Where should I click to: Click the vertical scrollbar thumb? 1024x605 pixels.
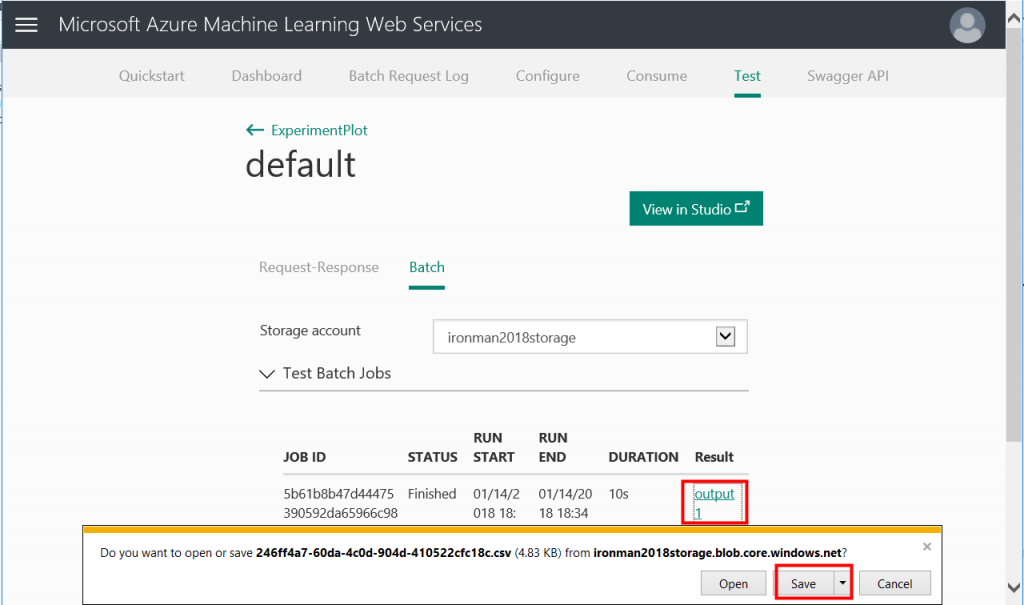click(1014, 235)
